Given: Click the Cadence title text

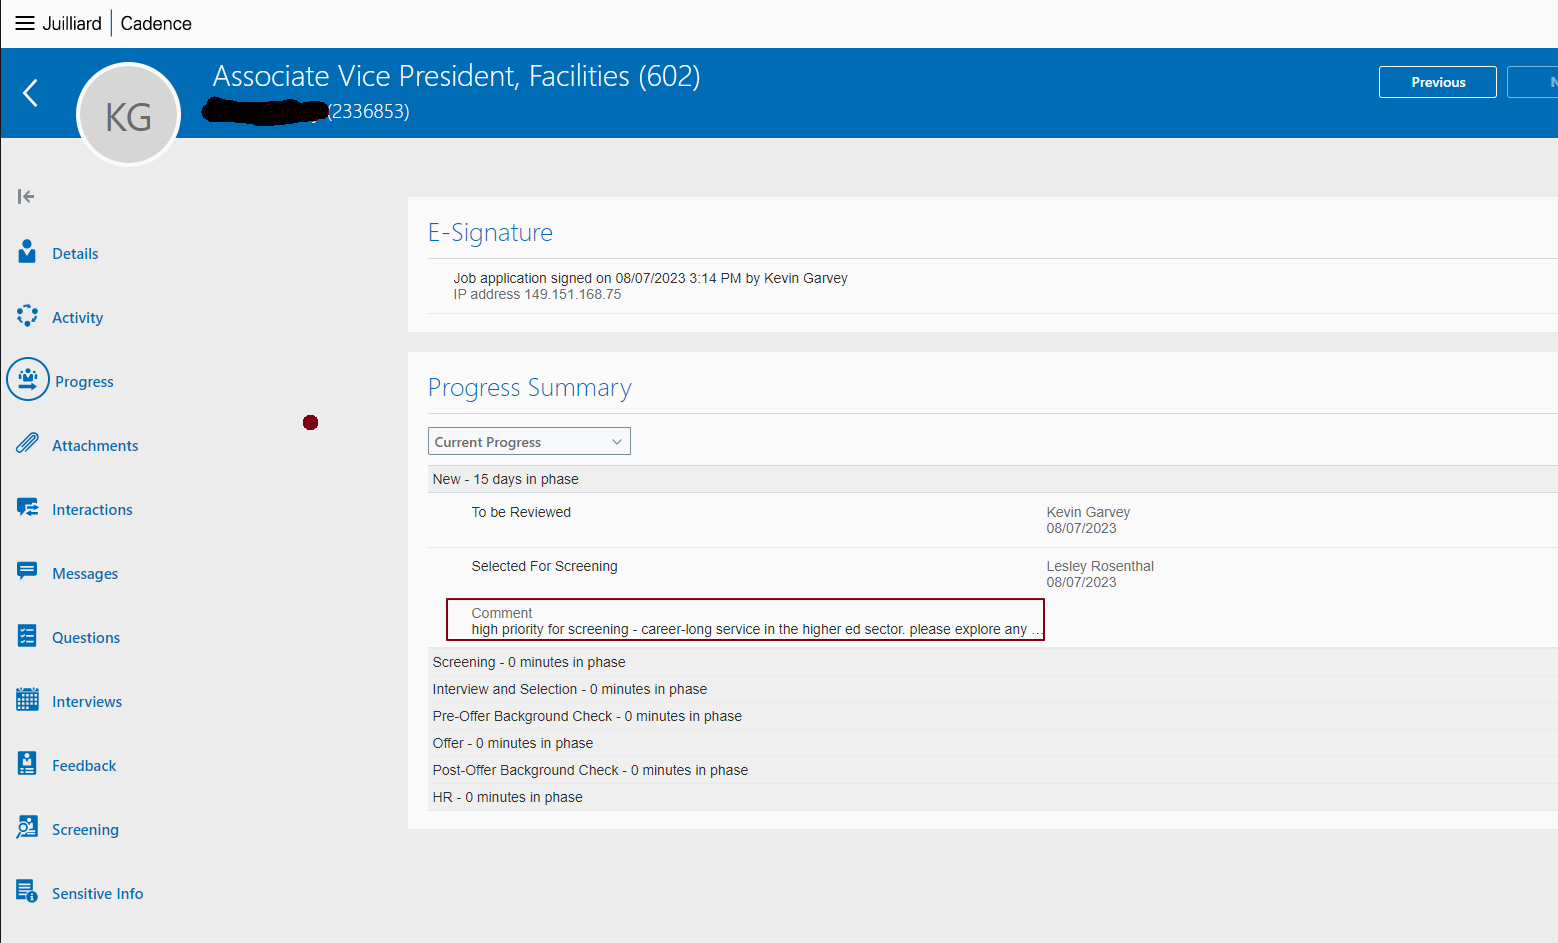Looking at the screenshot, I should click(156, 23).
